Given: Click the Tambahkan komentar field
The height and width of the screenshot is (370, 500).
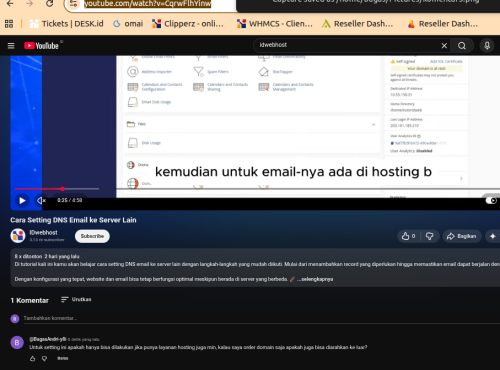Looking at the screenshot, I should (262, 318).
